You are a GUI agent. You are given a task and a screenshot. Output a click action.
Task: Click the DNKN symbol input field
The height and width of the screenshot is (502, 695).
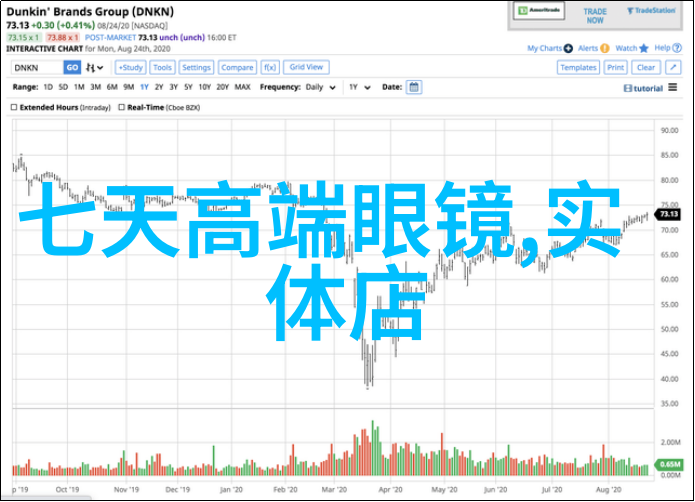click(37, 67)
